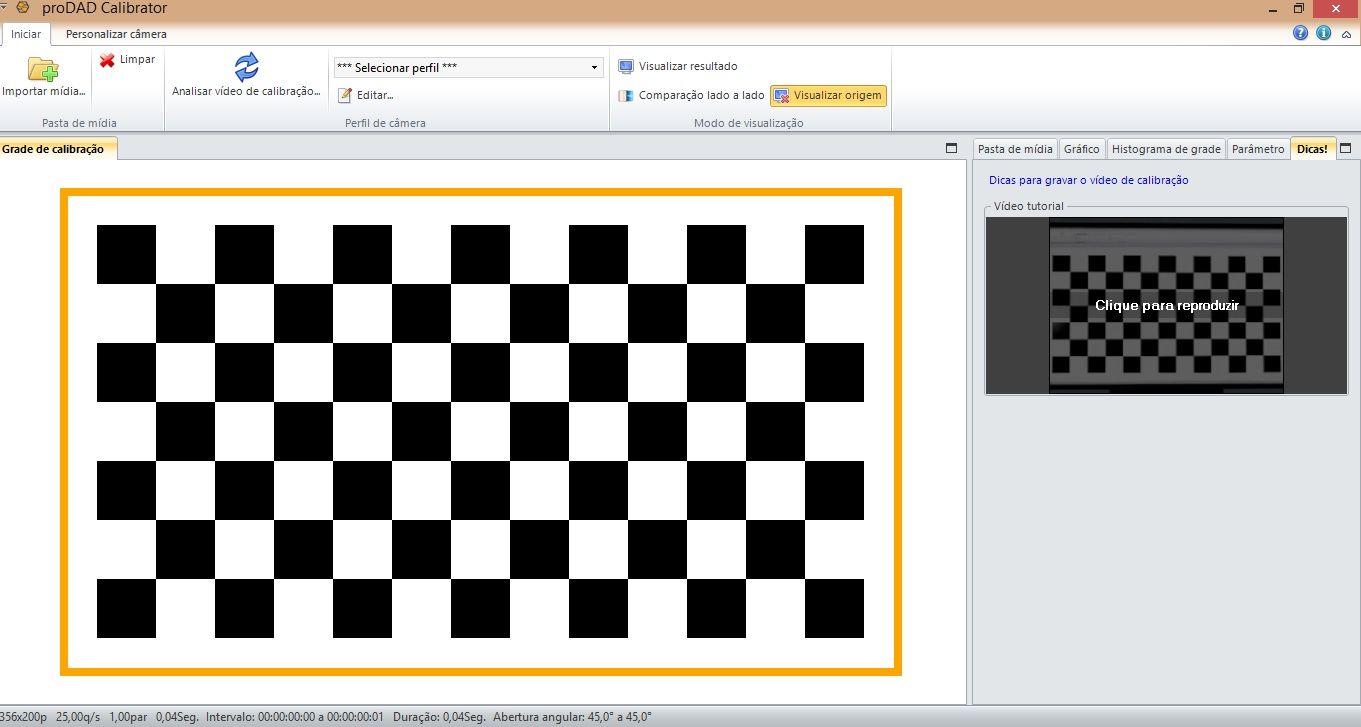Image resolution: width=1361 pixels, height=727 pixels.
Task: Click the Importar mídia folder icon
Action: 43,69
